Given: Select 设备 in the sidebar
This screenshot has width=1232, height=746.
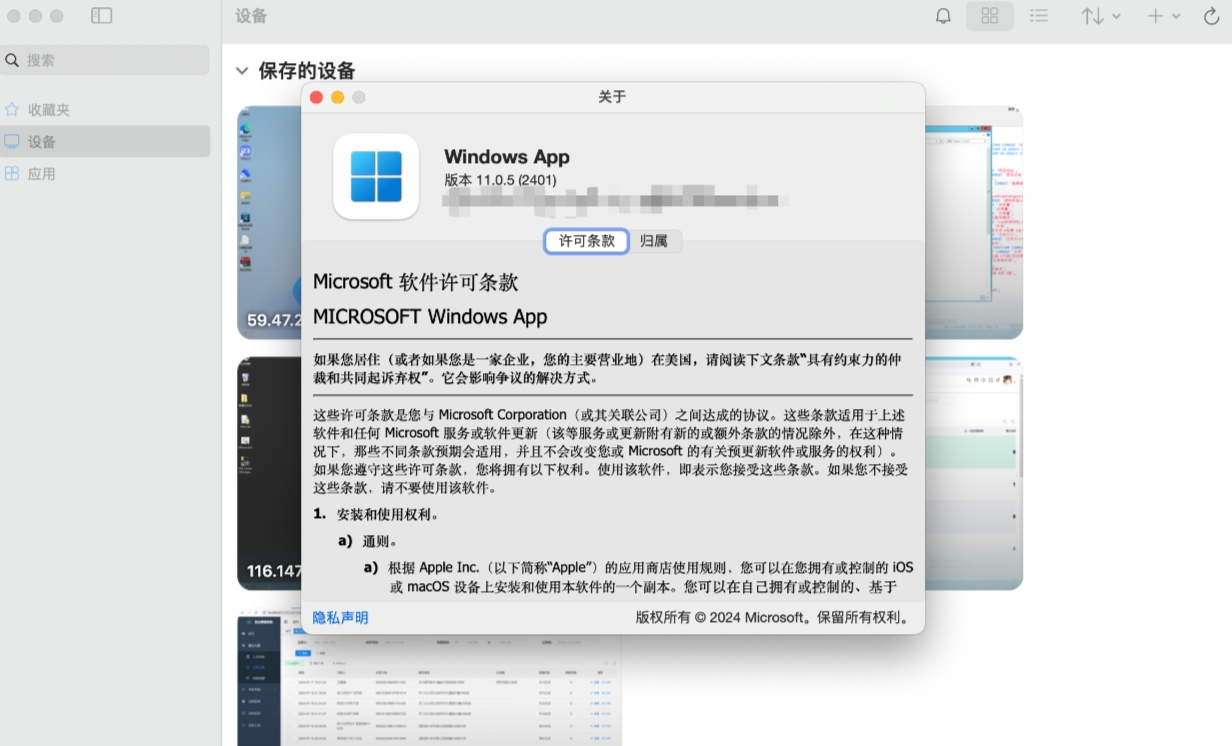Looking at the screenshot, I should (105, 142).
